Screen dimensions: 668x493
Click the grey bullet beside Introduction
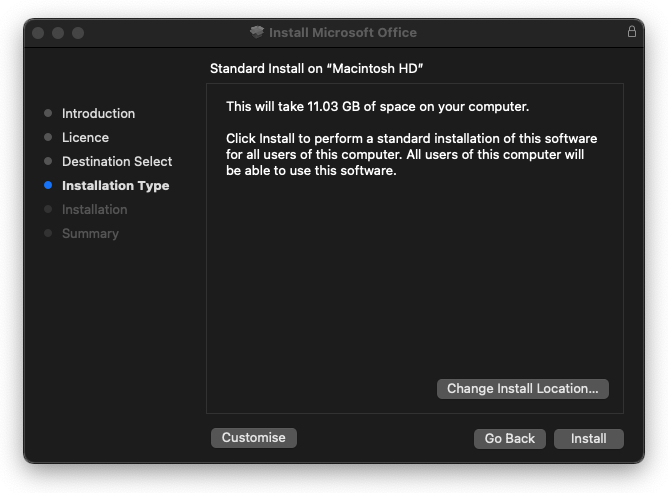coord(48,113)
